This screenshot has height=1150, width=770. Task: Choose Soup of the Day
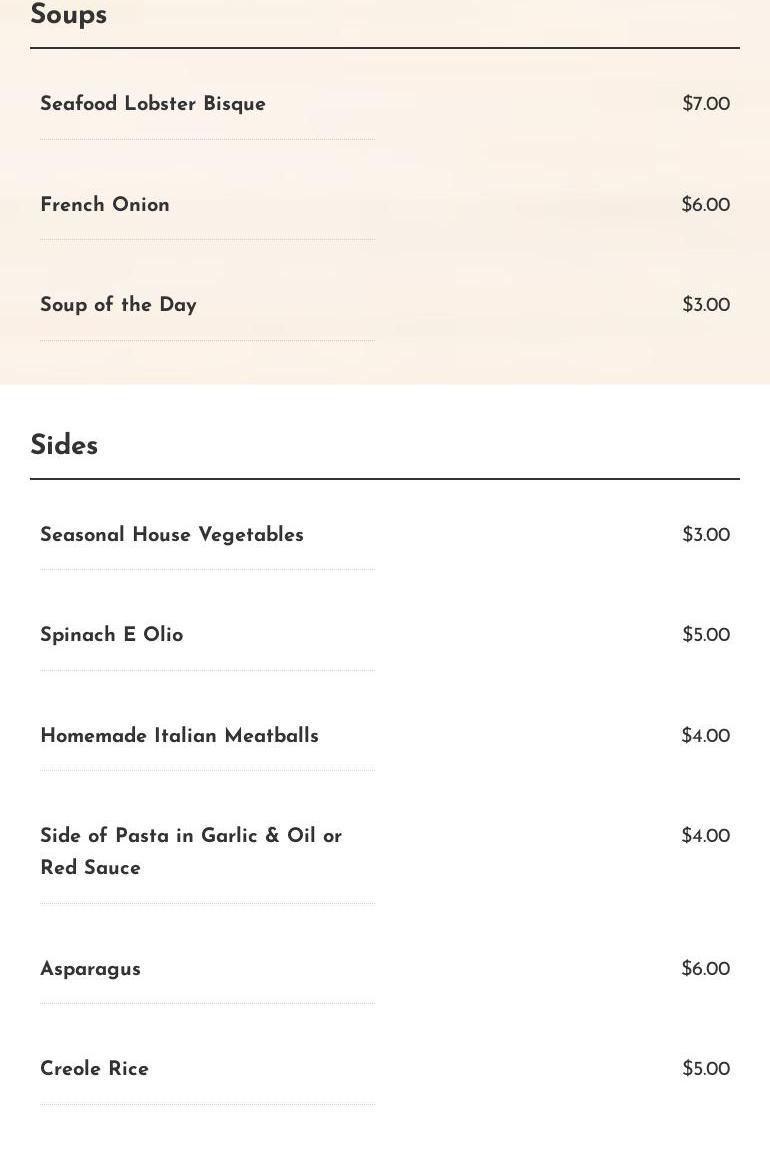click(118, 305)
